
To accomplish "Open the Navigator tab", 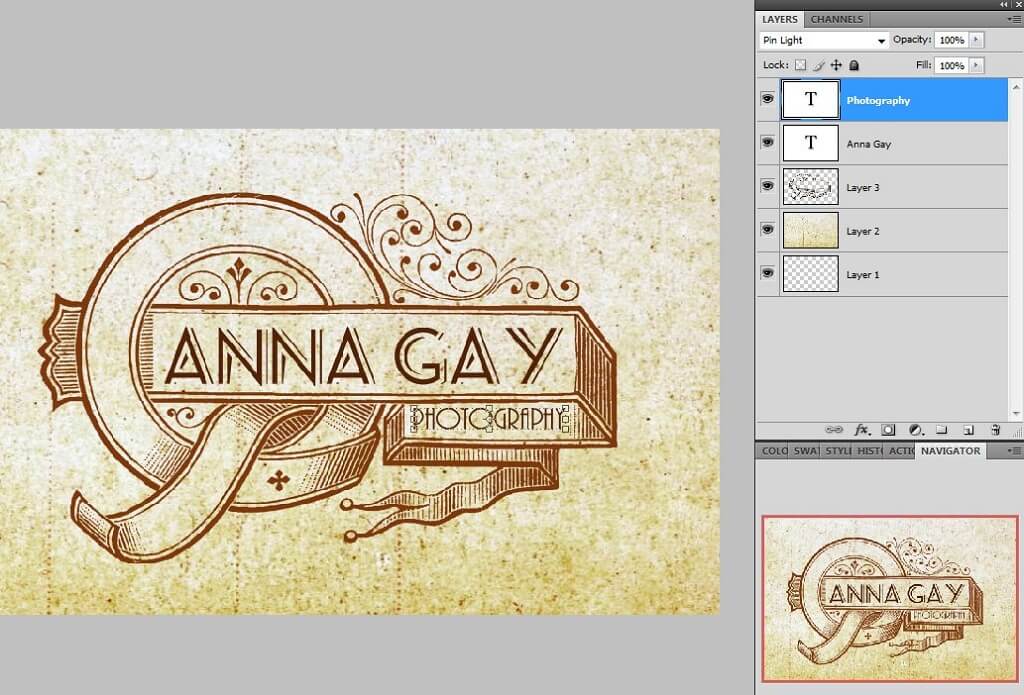I will click(x=948, y=451).
